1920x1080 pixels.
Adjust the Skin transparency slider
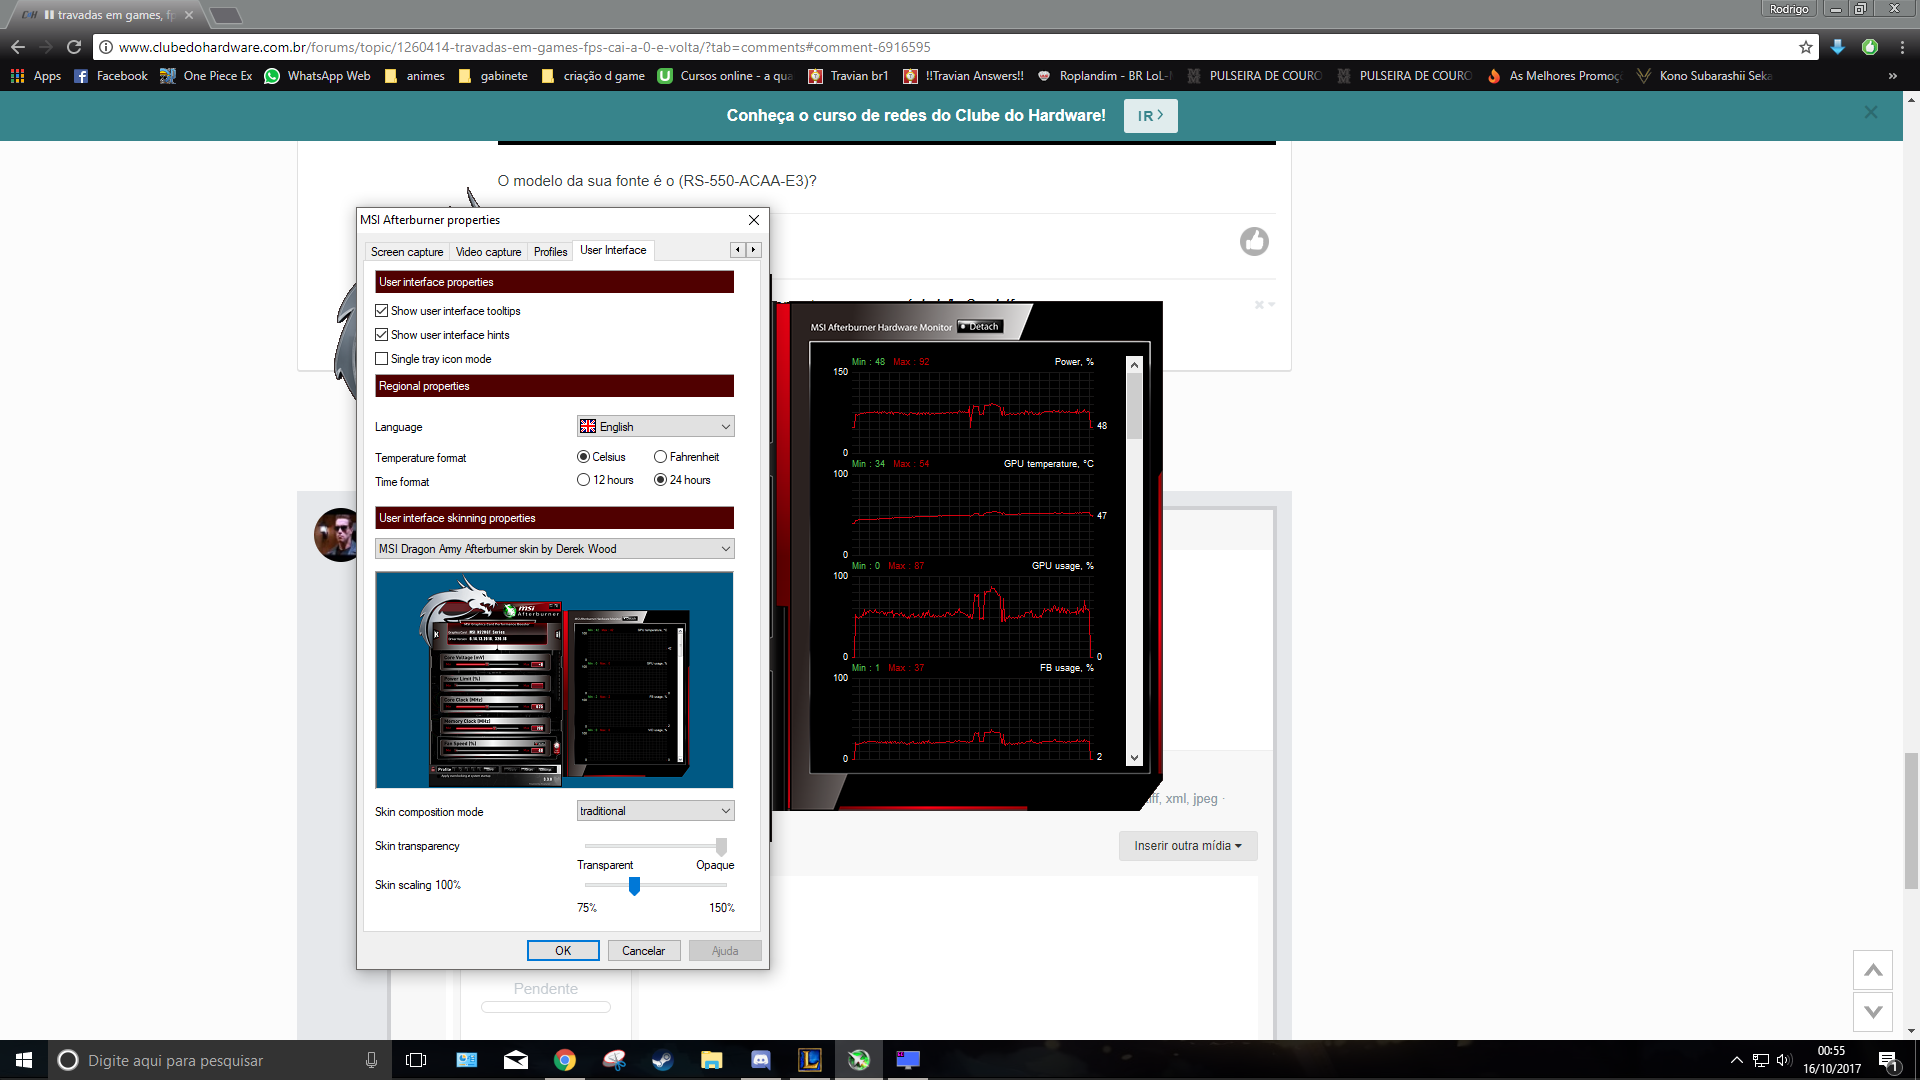[721, 846]
